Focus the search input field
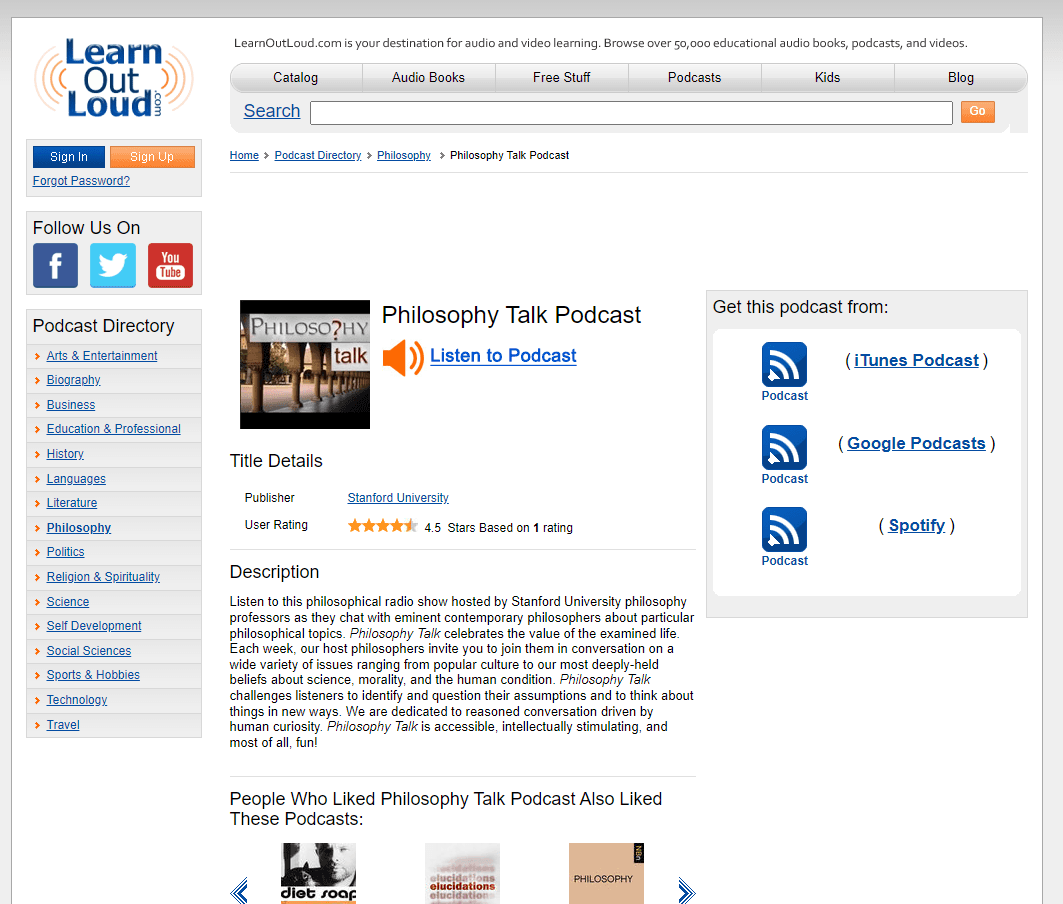The image size is (1063, 904). pyautogui.click(x=631, y=113)
